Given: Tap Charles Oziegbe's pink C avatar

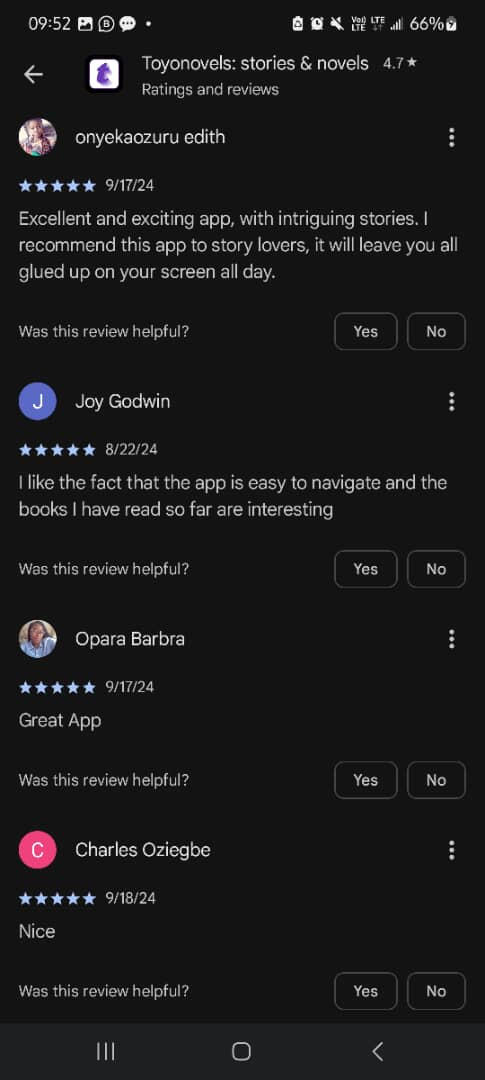Looking at the screenshot, I should tap(37, 850).
